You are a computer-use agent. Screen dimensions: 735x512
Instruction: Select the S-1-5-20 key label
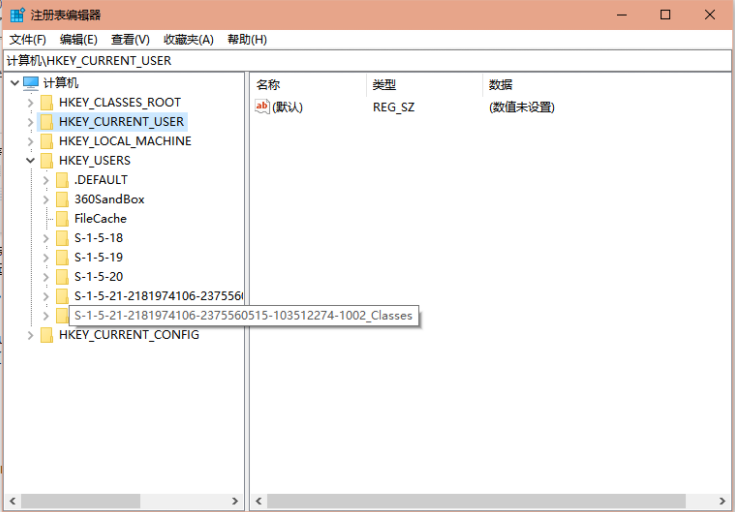pyautogui.click(x=98, y=277)
